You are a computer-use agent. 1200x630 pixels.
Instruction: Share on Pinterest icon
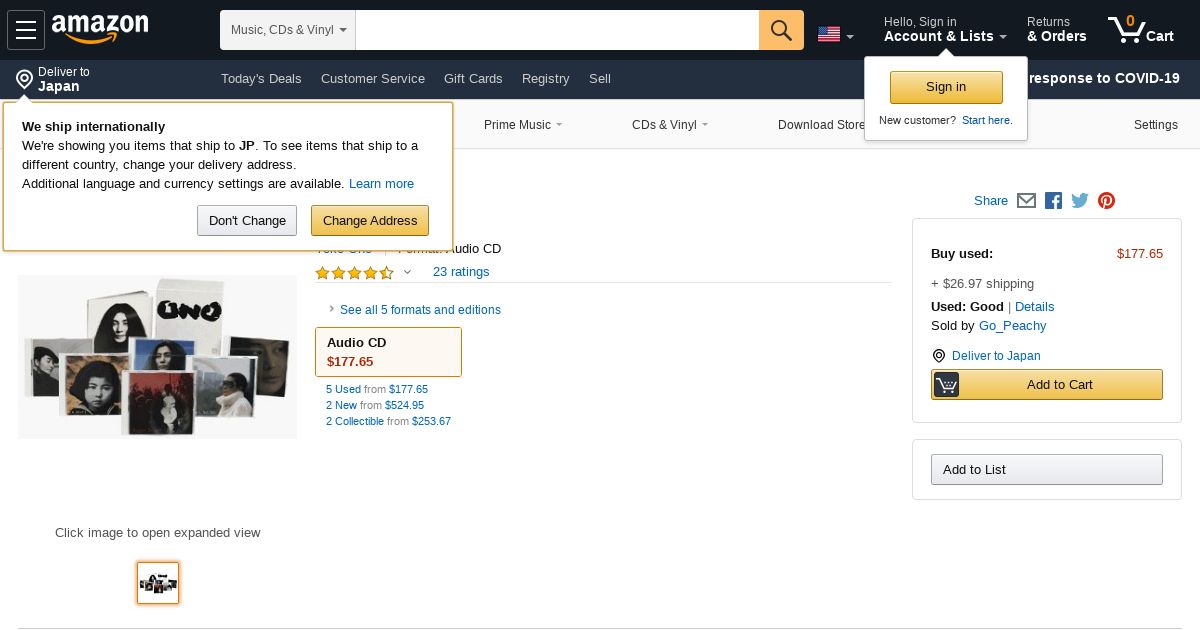1106,200
